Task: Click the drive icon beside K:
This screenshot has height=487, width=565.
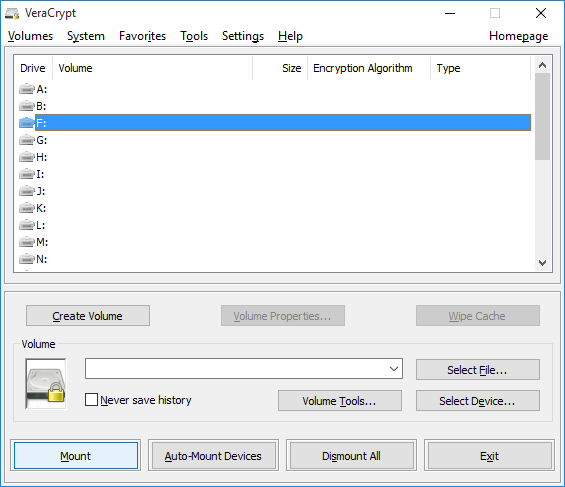Action: tap(27, 208)
